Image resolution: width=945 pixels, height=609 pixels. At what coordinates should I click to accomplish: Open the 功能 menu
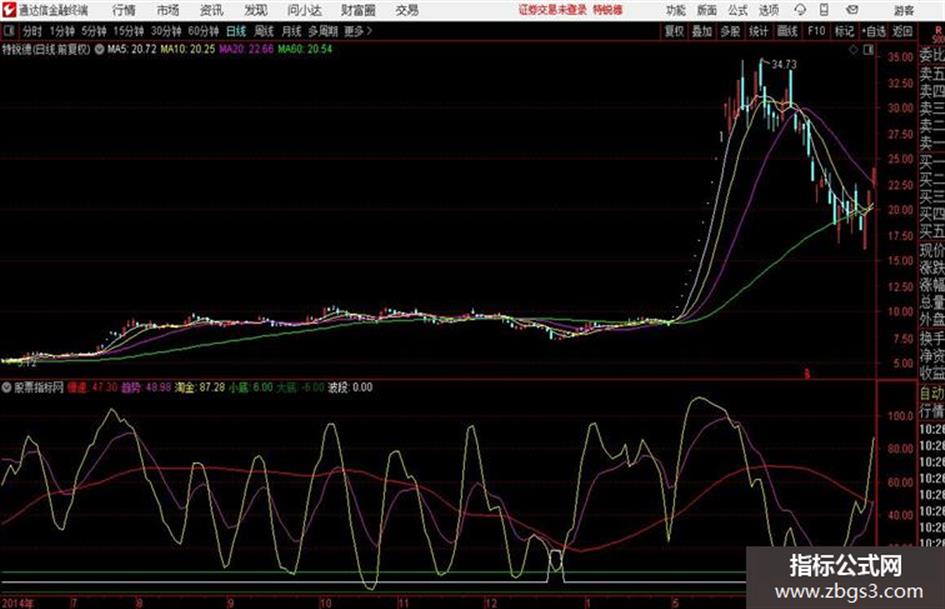coord(676,10)
